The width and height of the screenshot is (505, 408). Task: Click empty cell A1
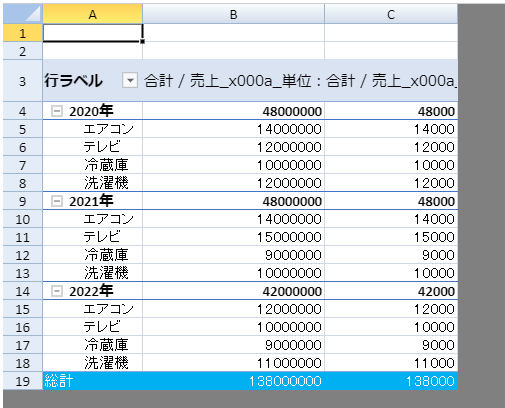pos(93,33)
